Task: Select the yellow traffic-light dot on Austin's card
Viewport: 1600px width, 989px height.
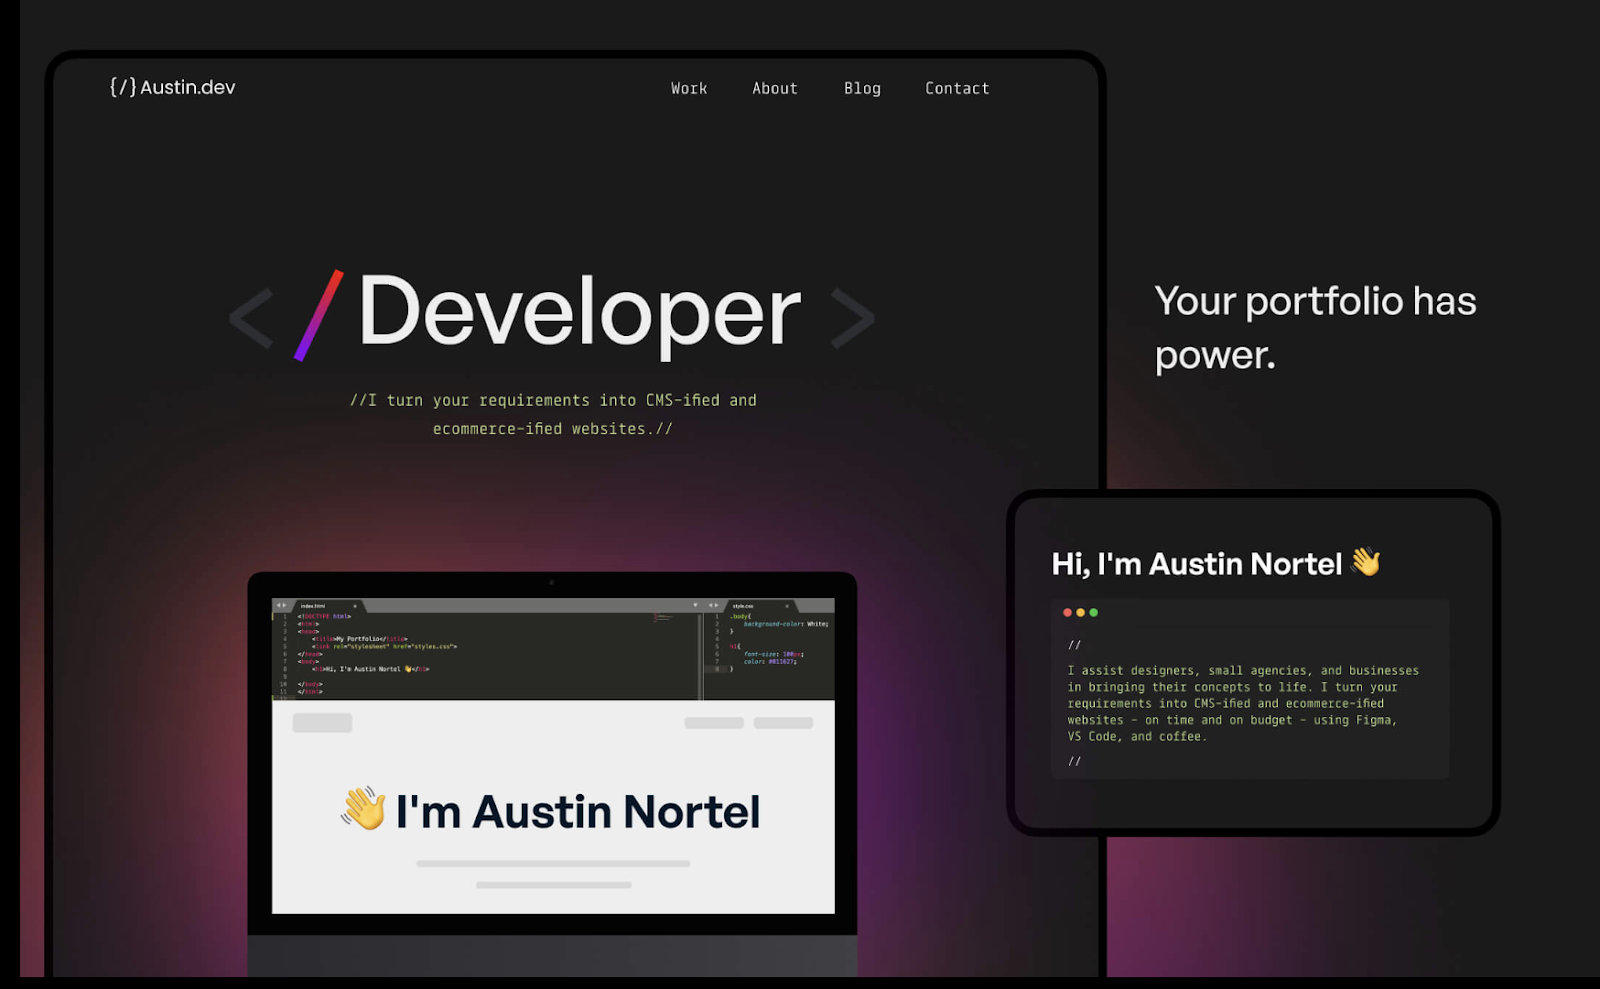Action: [x=1079, y=612]
